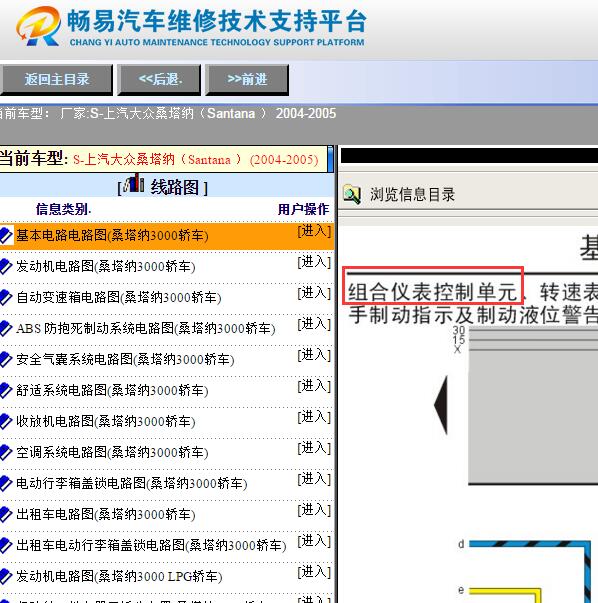Select 舒适系统电路图 entry
Viewport: 598px width, 603px height.
(112, 390)
